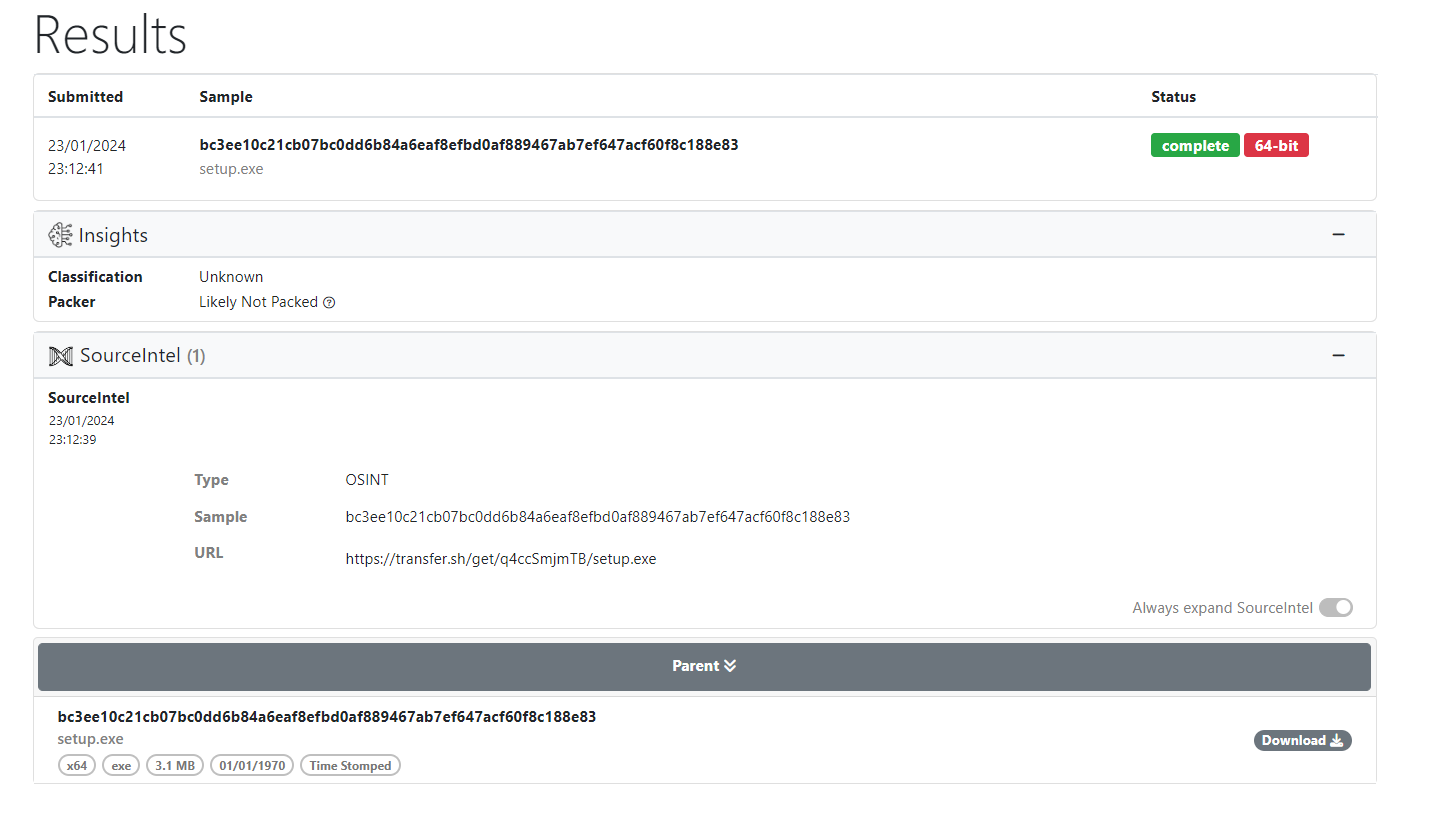Click the Time Stomped tag

click(350, 766)
